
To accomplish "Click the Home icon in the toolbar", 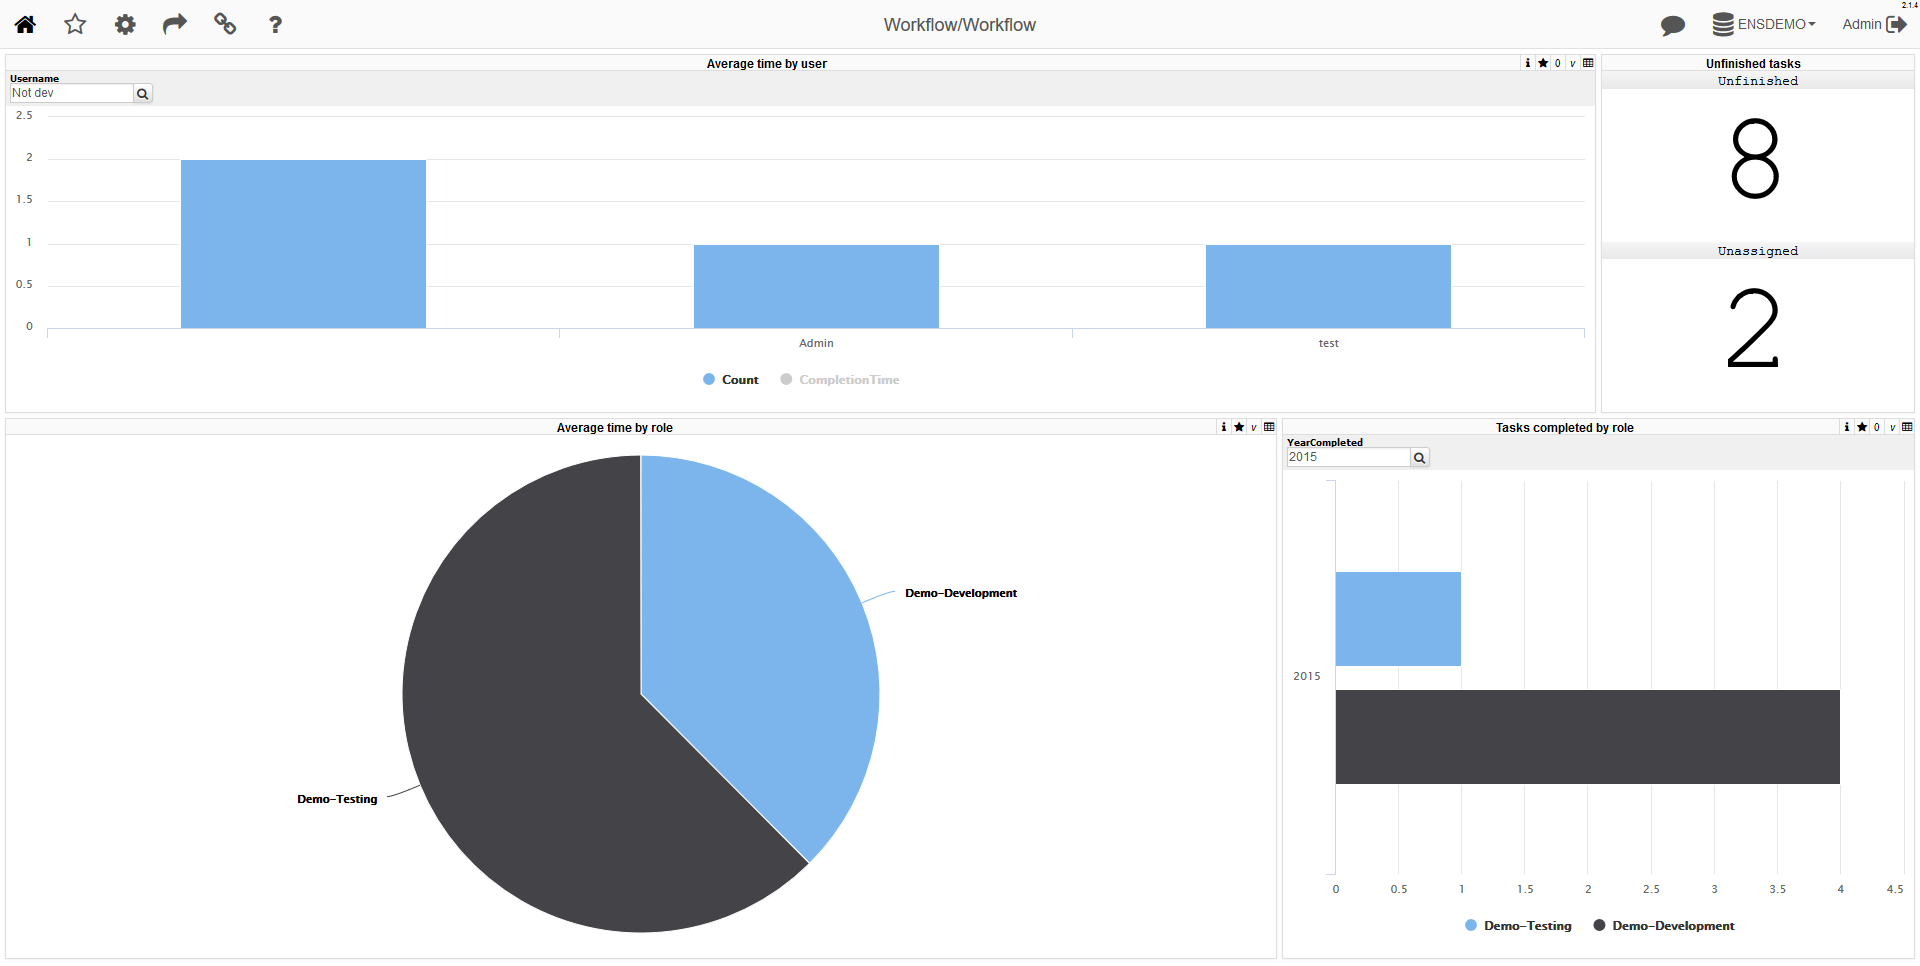I will (x=24, y=24).
